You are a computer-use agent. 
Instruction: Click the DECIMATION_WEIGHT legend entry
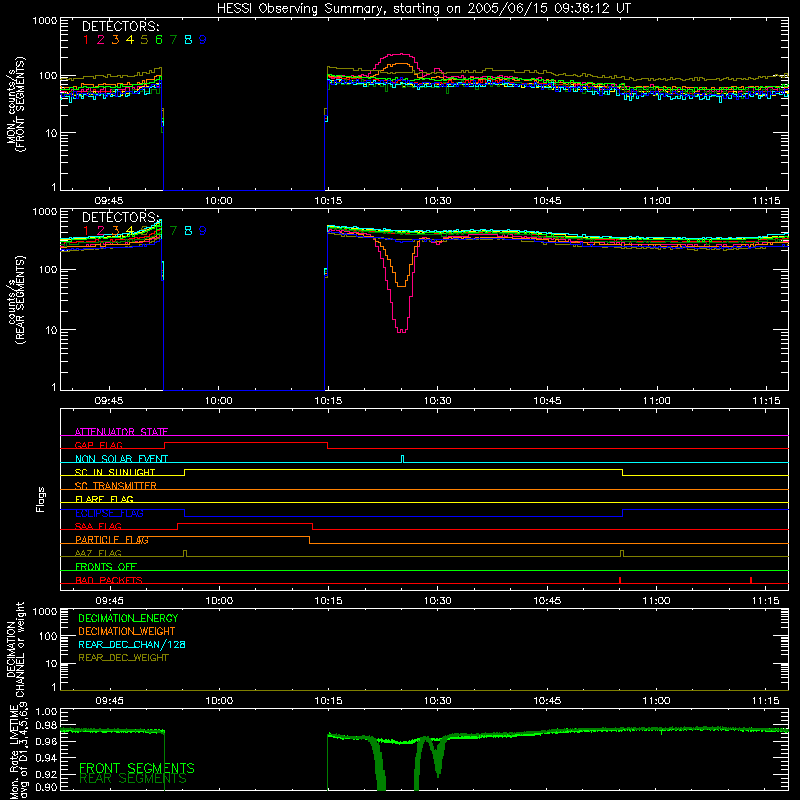[x=127, y=631]
